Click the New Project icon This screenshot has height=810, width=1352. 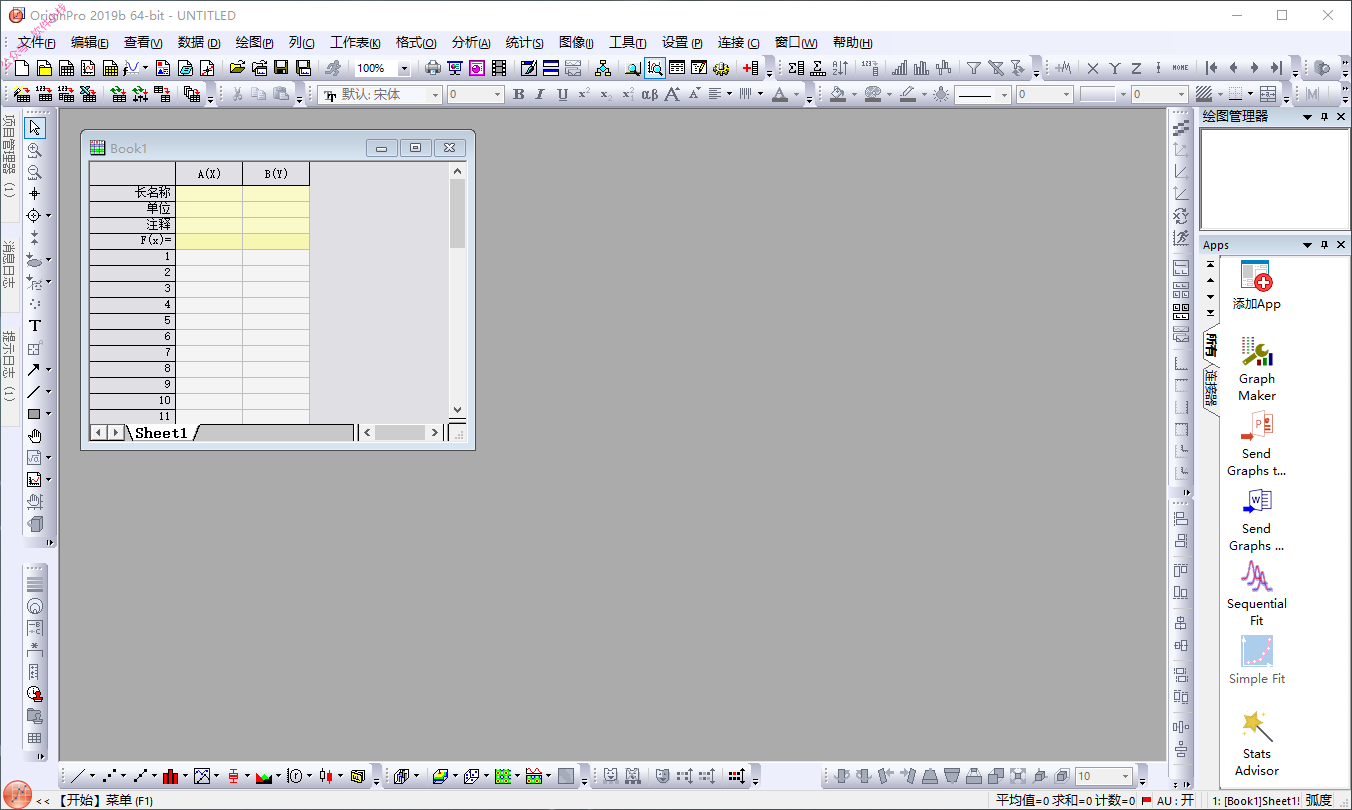pyautogui.click(x=21, y=68)
